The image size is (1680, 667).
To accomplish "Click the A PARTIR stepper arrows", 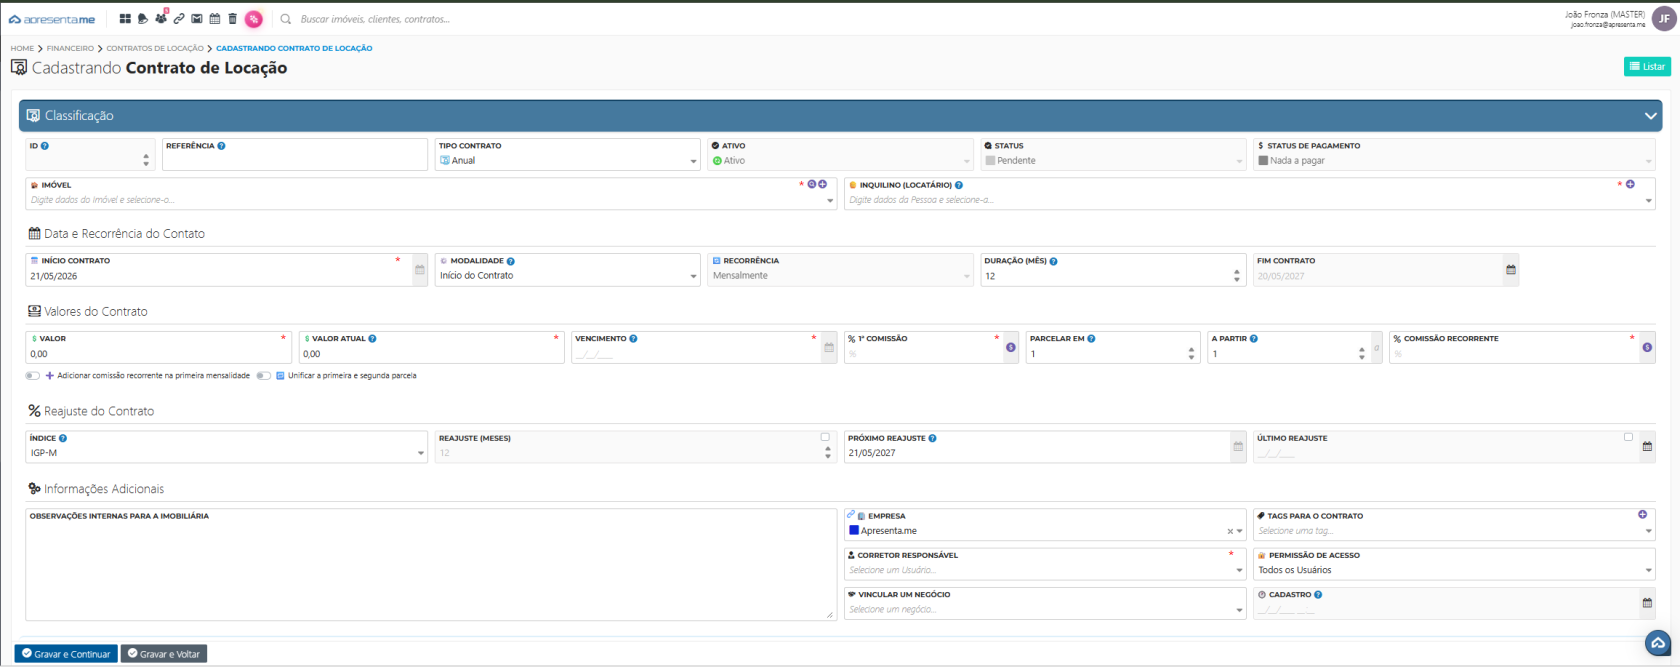I will coord(1362,354).
